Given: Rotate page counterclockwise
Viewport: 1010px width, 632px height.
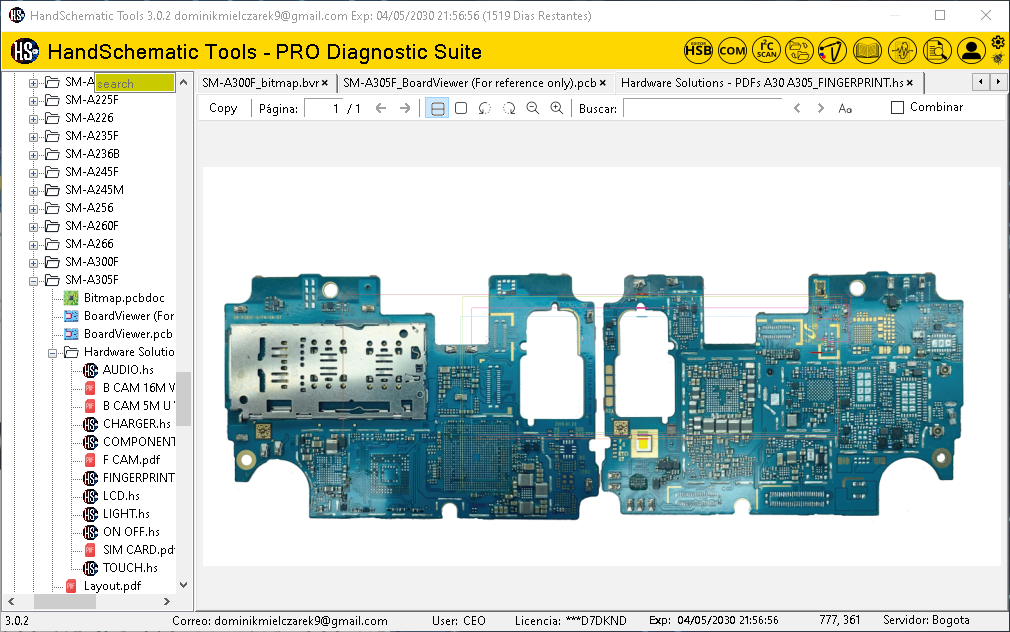Looking at the screenshot, I should click(484, 108).
